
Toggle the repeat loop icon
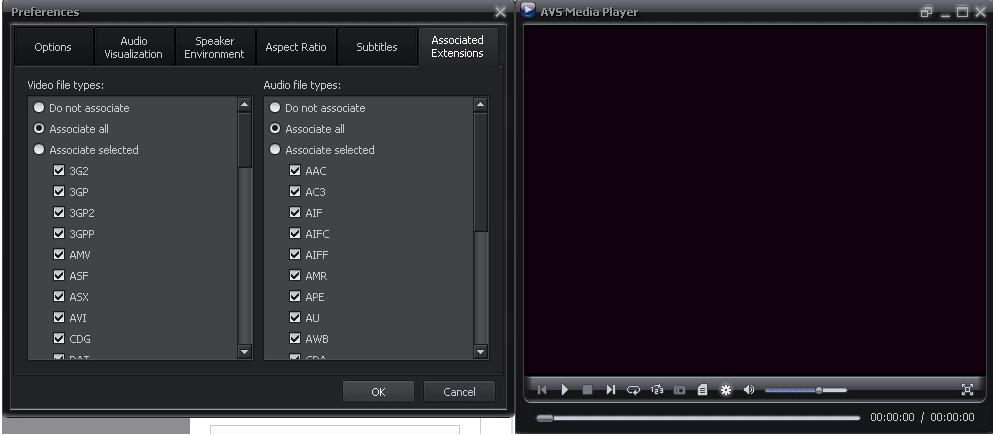click(633, 390)
